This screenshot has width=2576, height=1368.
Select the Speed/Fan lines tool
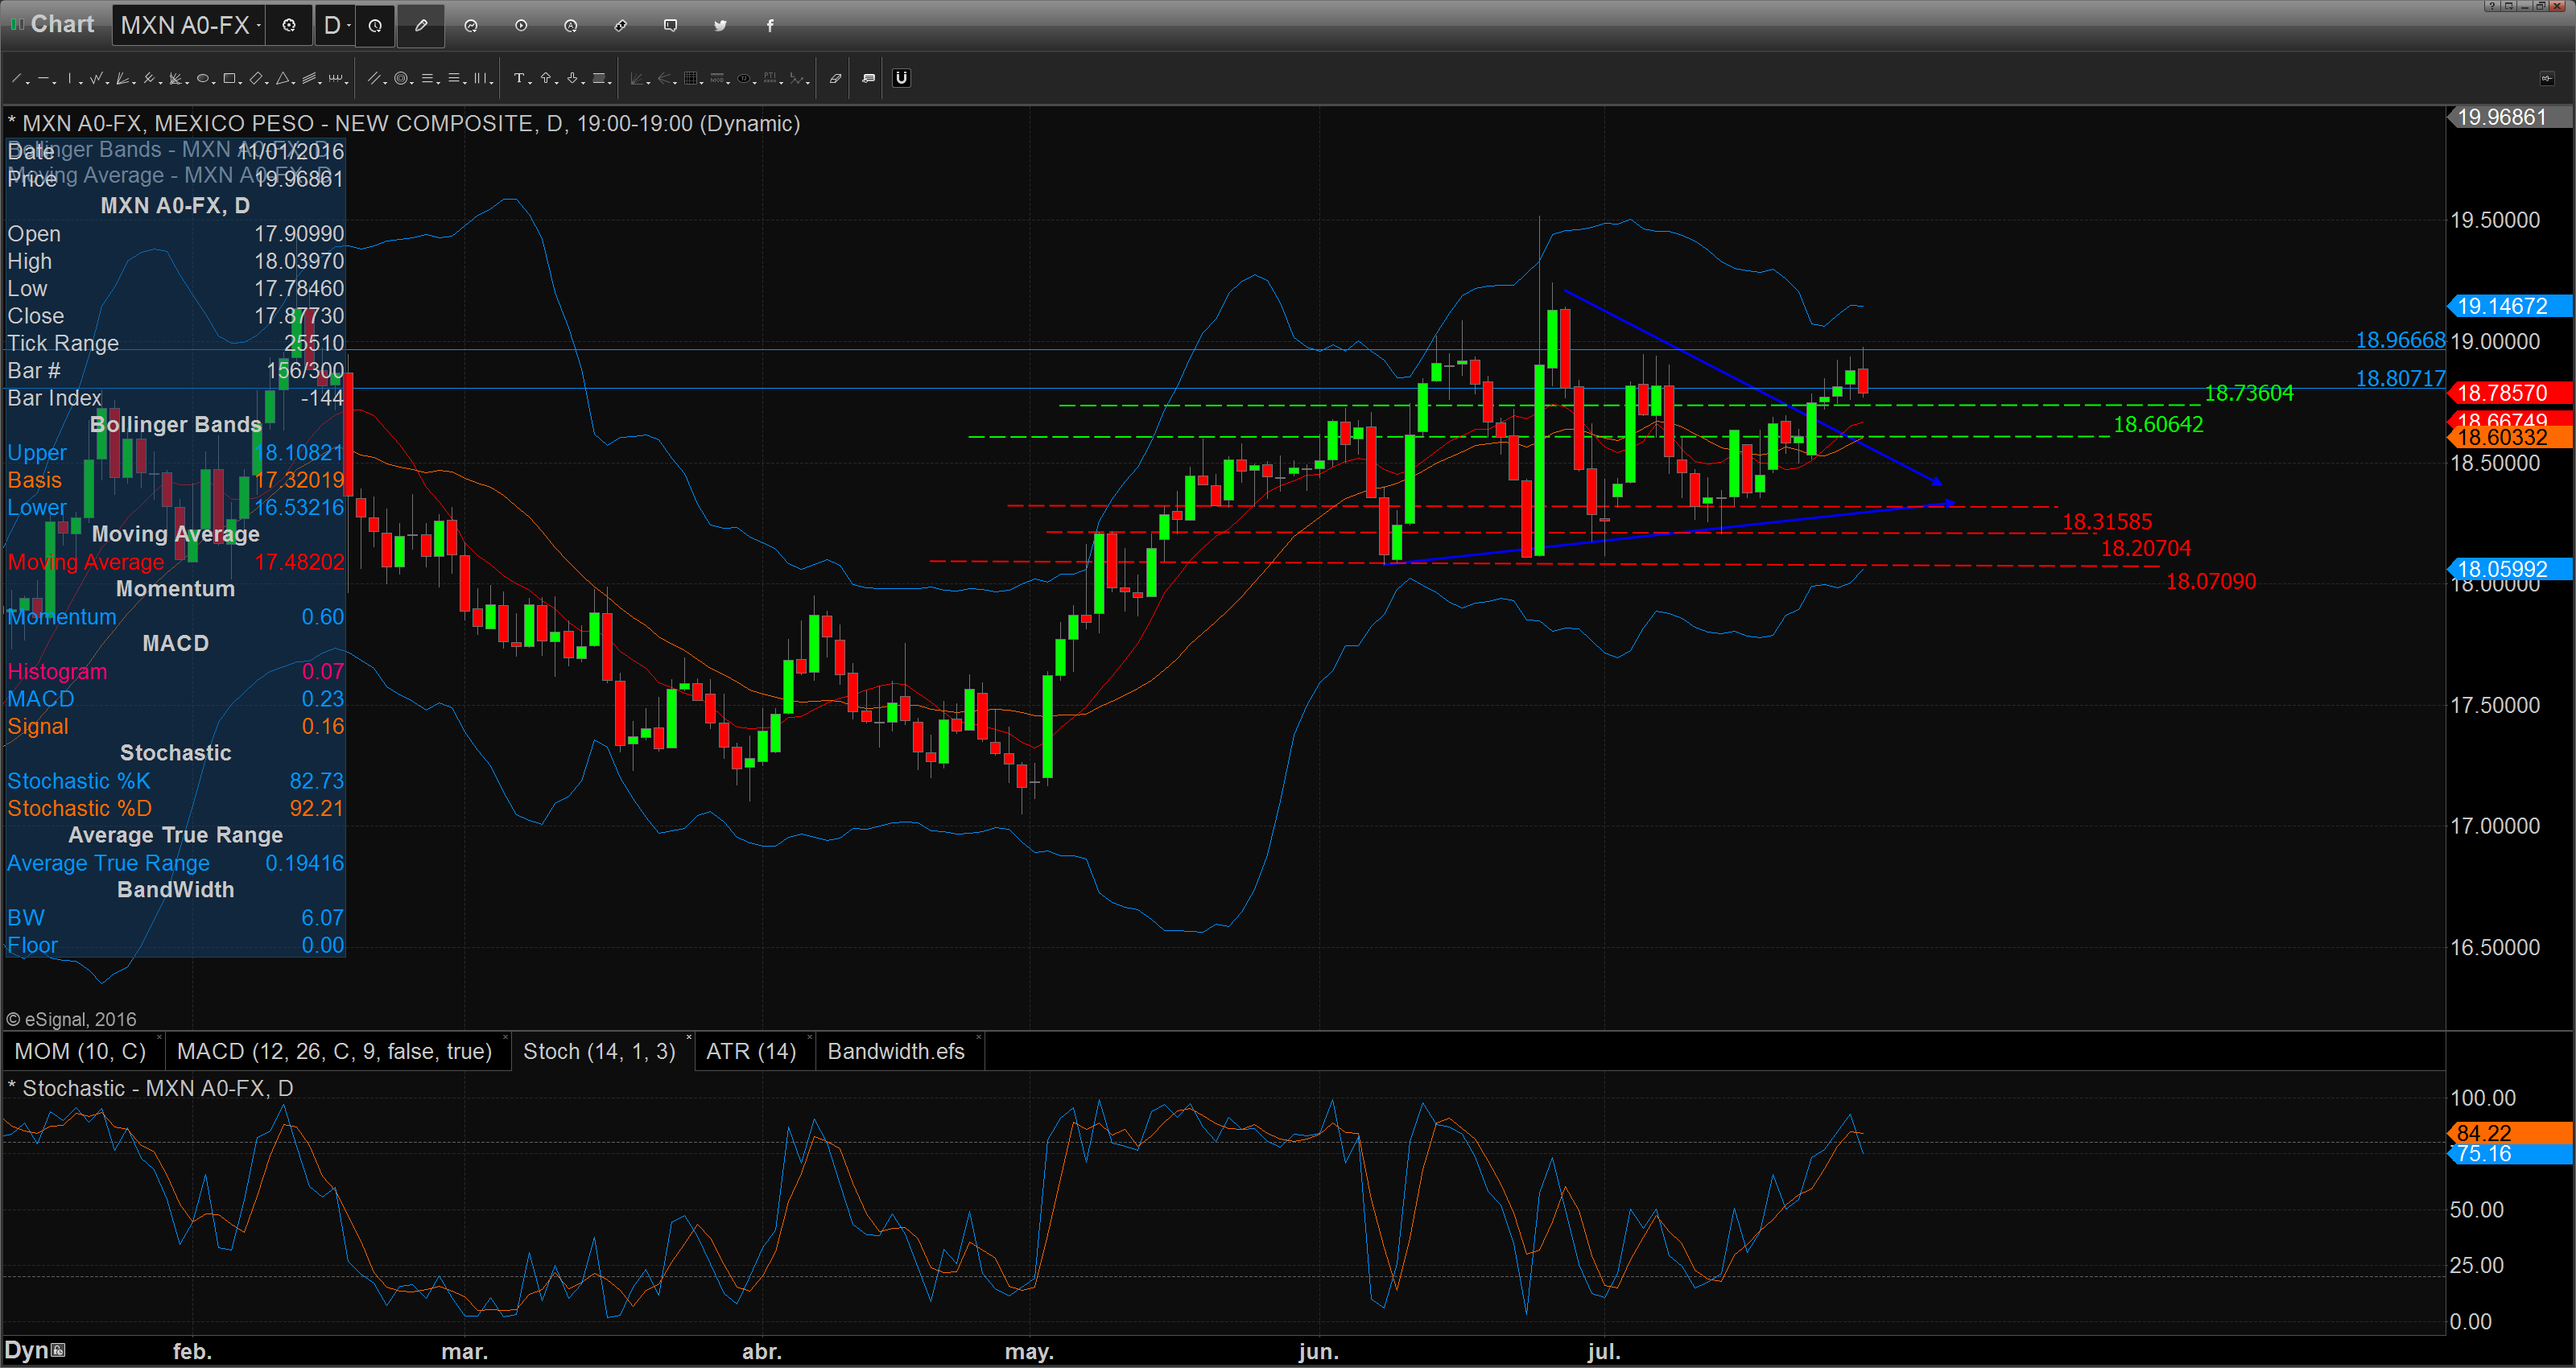(122, 78)
